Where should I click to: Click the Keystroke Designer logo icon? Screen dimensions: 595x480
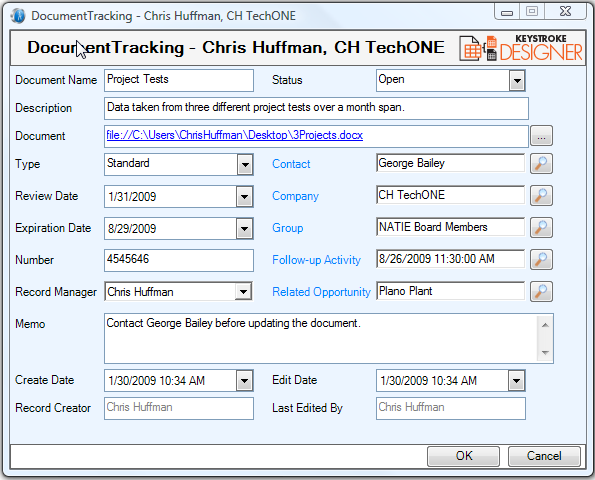pyautogui.click(x=520, y=48)
